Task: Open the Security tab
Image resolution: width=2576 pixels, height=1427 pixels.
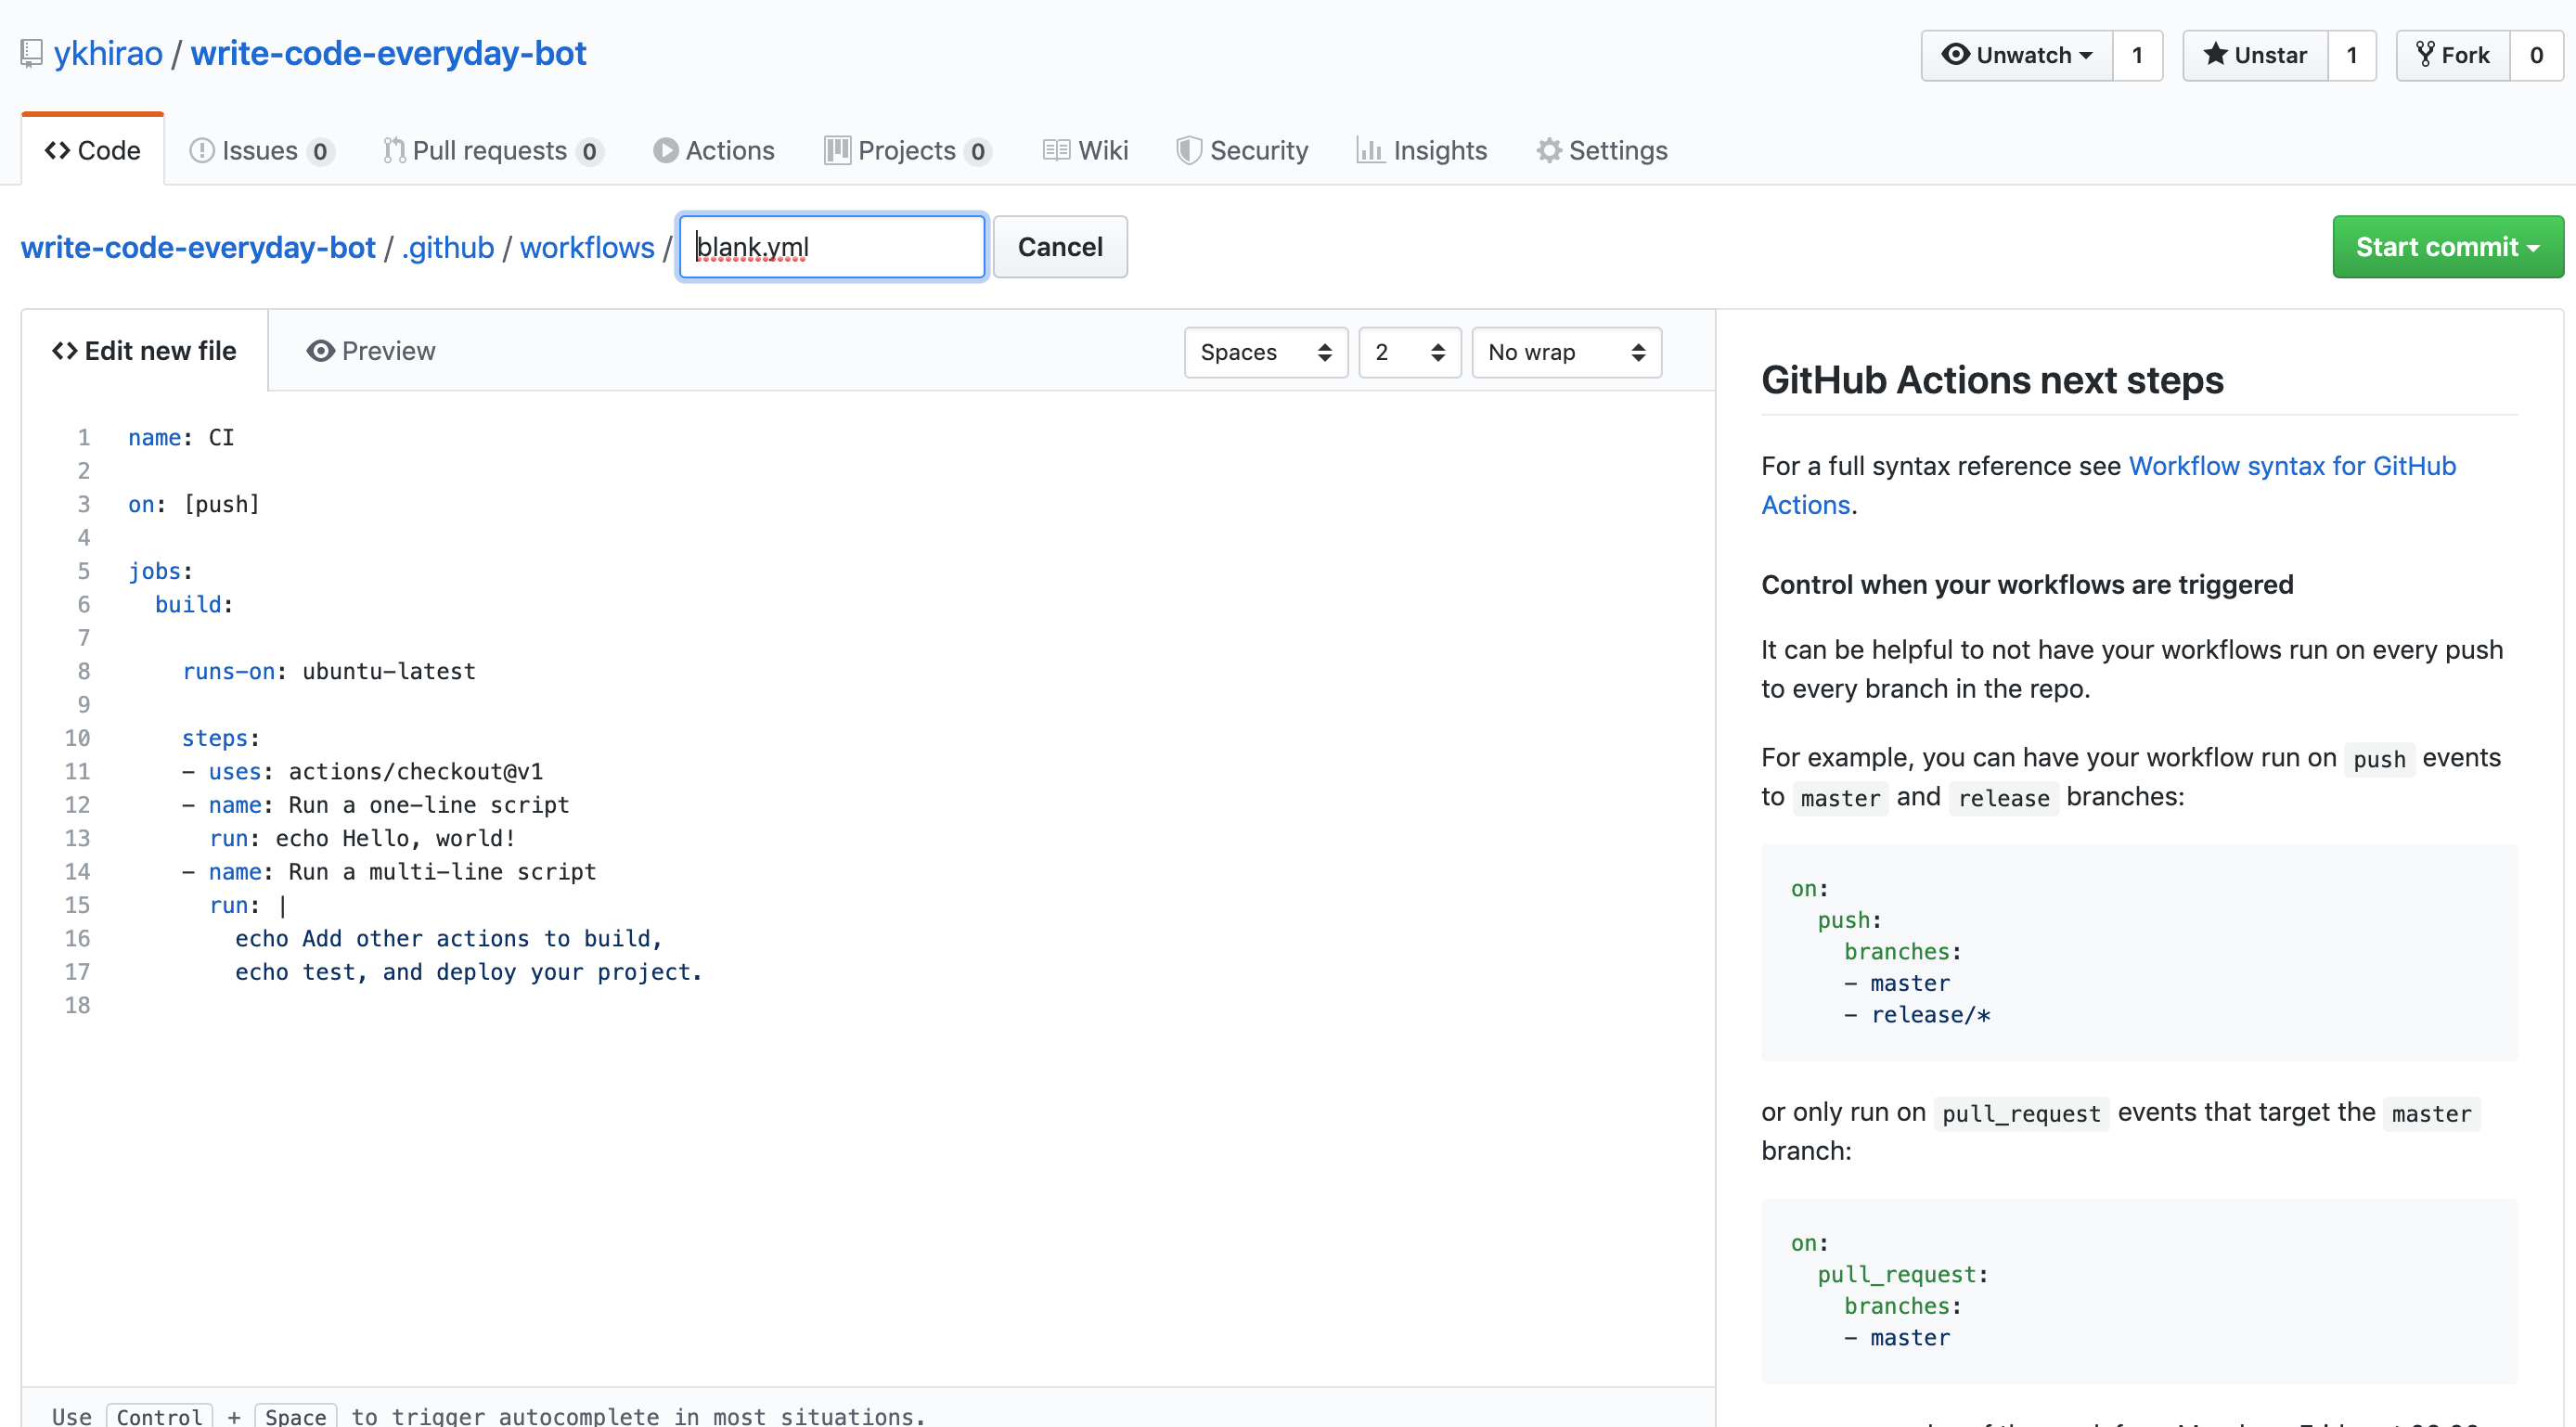Action: coord(1242,150)
